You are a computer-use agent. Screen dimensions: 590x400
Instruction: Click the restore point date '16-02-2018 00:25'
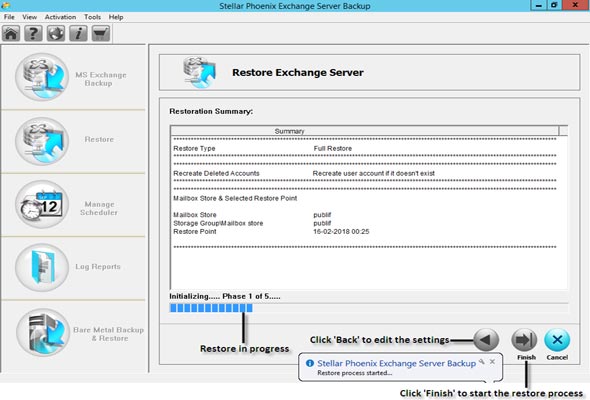341,231
